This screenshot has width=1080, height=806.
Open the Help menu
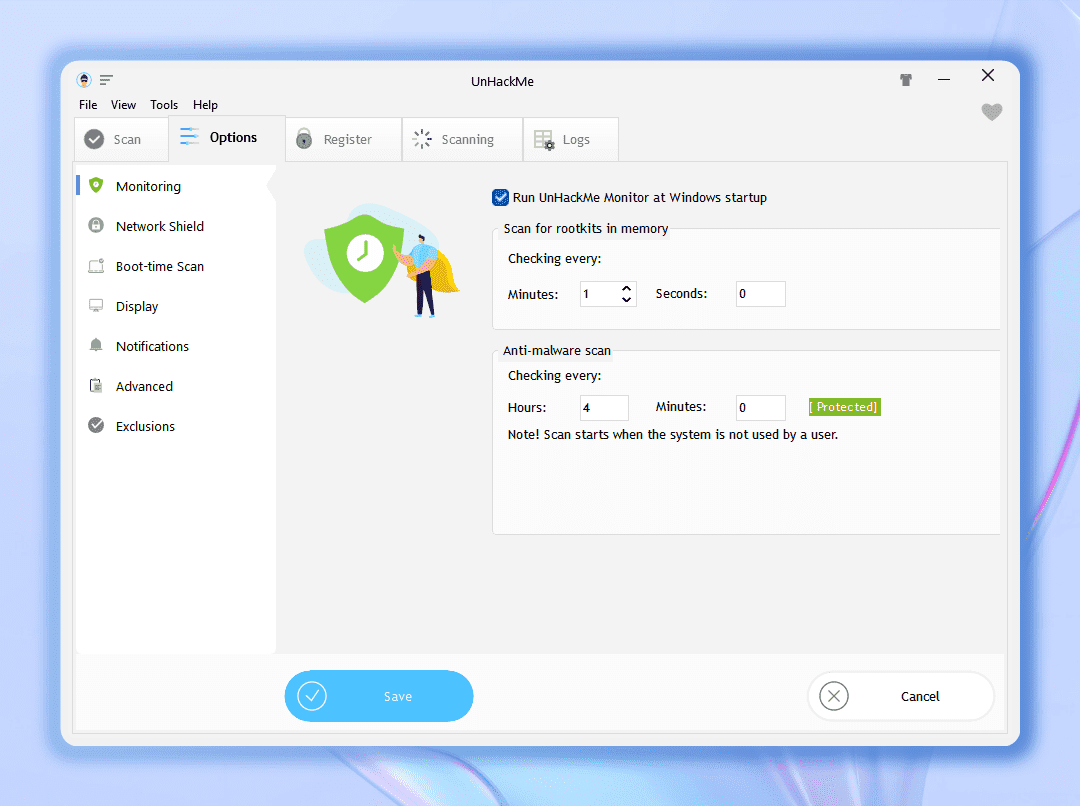tap(205, 105)
